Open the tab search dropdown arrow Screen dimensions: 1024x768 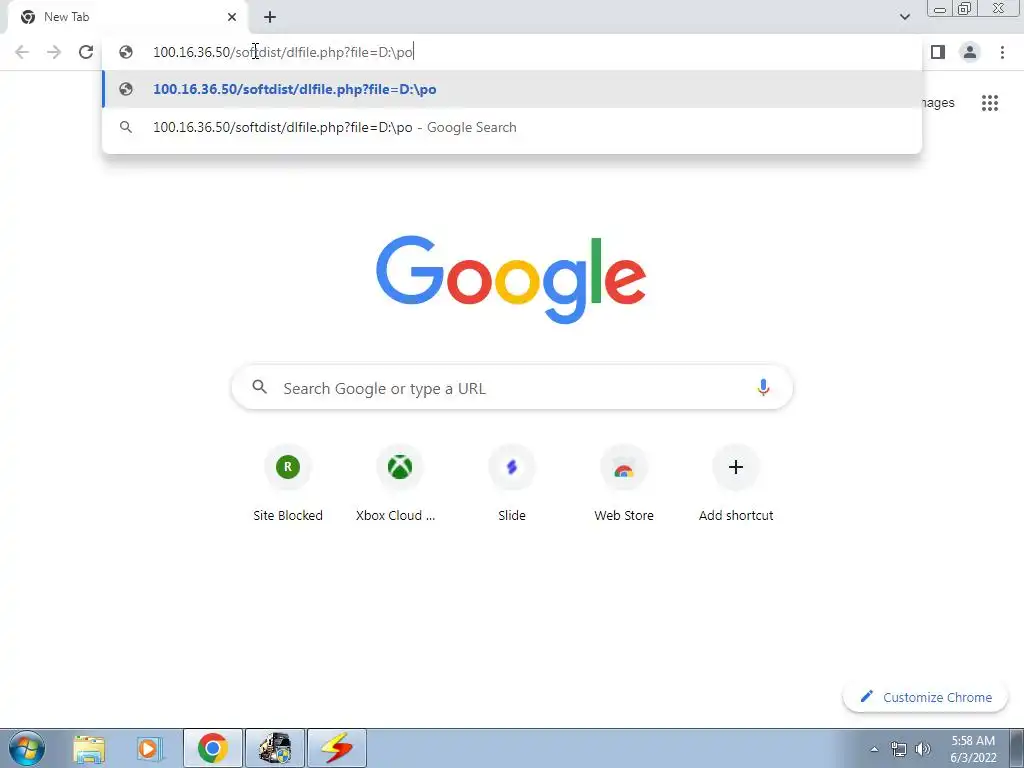[904, 17]
